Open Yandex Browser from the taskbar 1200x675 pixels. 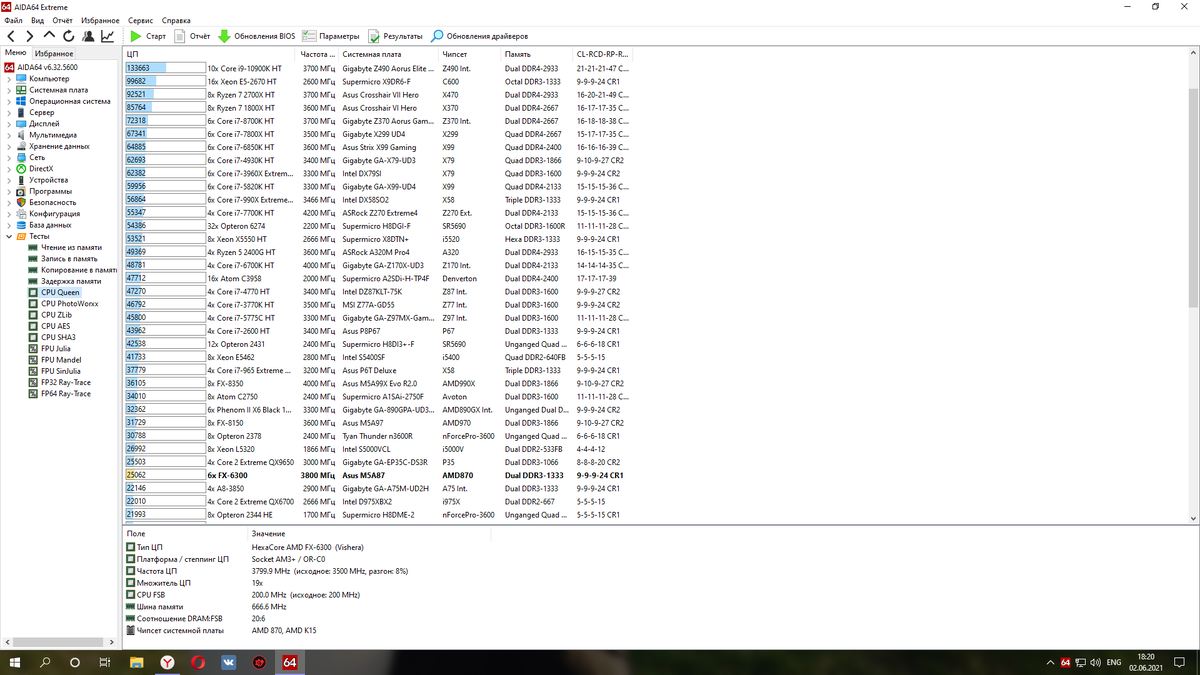click(x=168, y=662)
